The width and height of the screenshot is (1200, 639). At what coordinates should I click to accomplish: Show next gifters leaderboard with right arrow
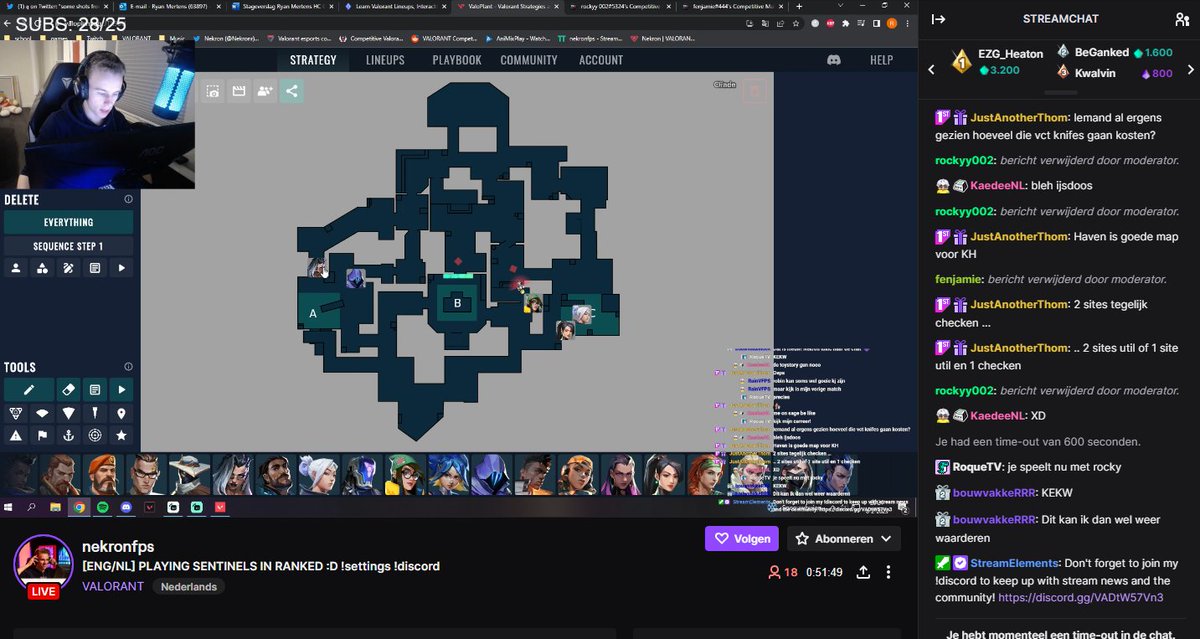click(x=1191, y=69)
